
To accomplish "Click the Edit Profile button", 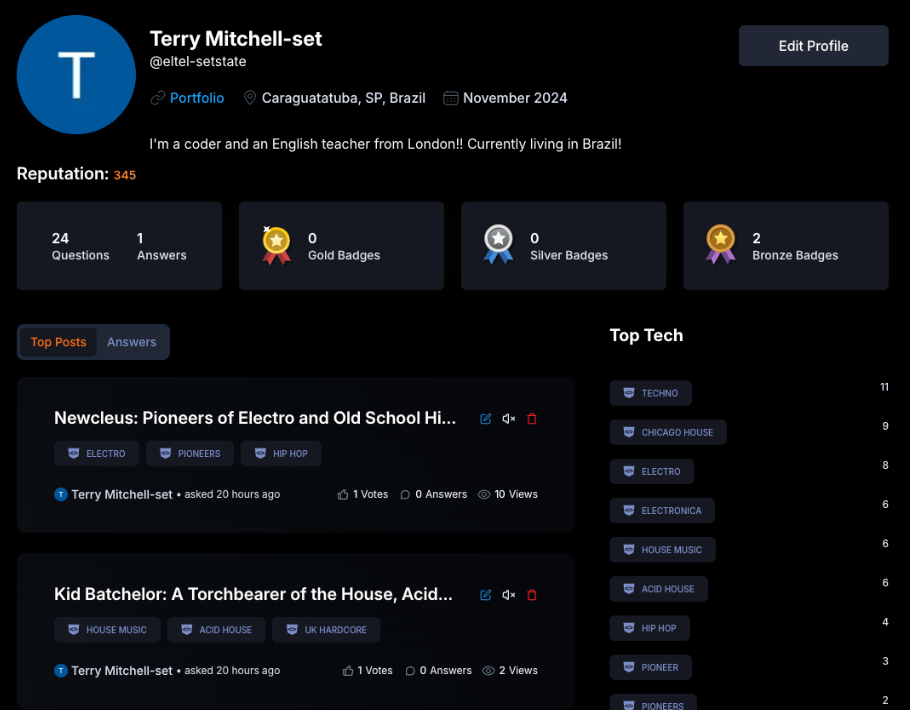I will pyautogui.click(x=813, y=46).
